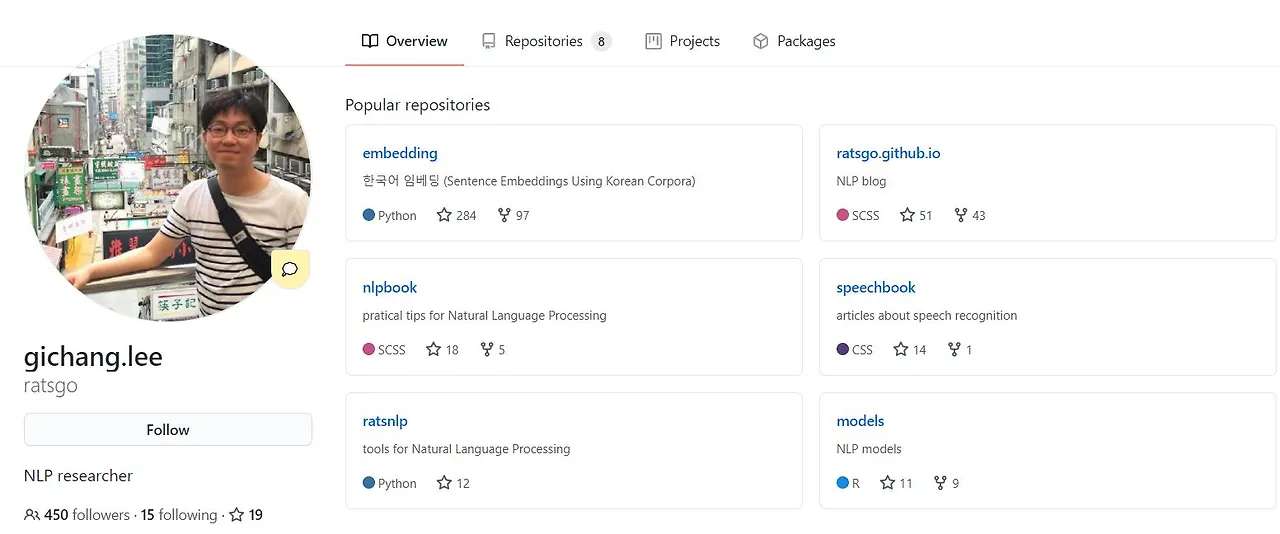Image resolution: width=1280 pixels, height=534 pixels.
Task: Click the fork icon on models repository
Action: [940, 483]
